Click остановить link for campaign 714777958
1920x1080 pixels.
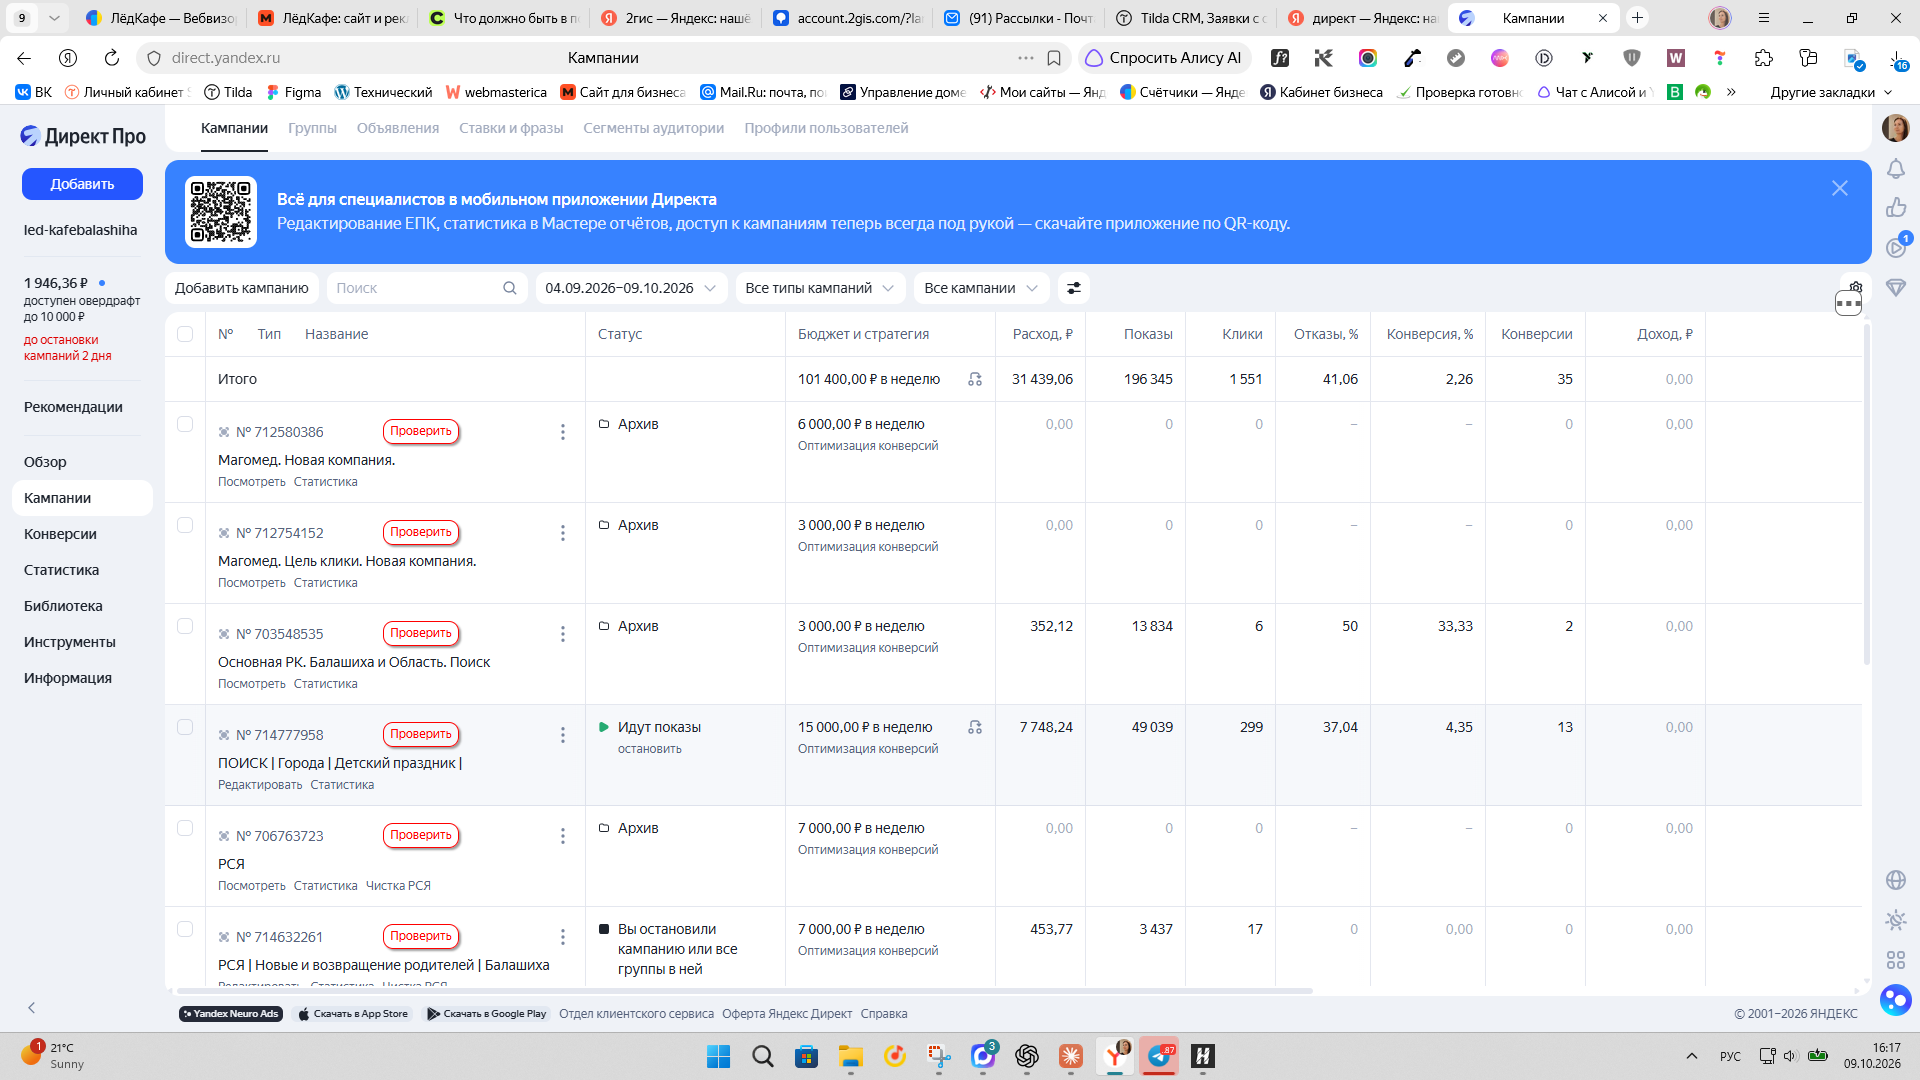point(649,749)
